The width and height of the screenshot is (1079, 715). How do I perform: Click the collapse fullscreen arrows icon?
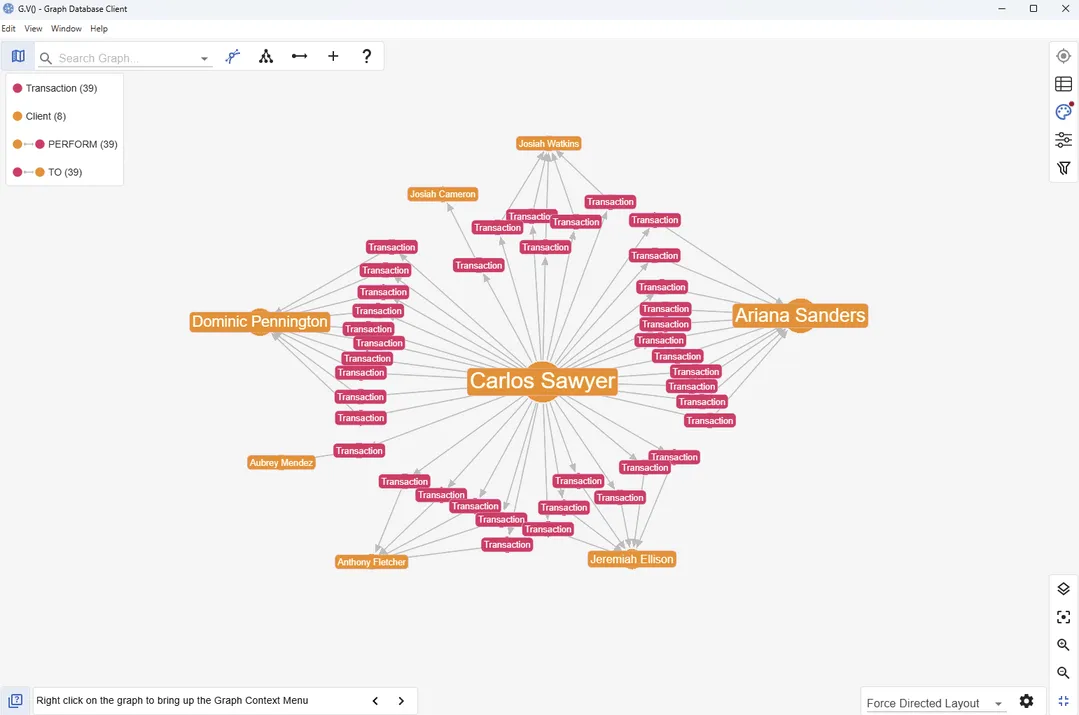click(1063, 701)
